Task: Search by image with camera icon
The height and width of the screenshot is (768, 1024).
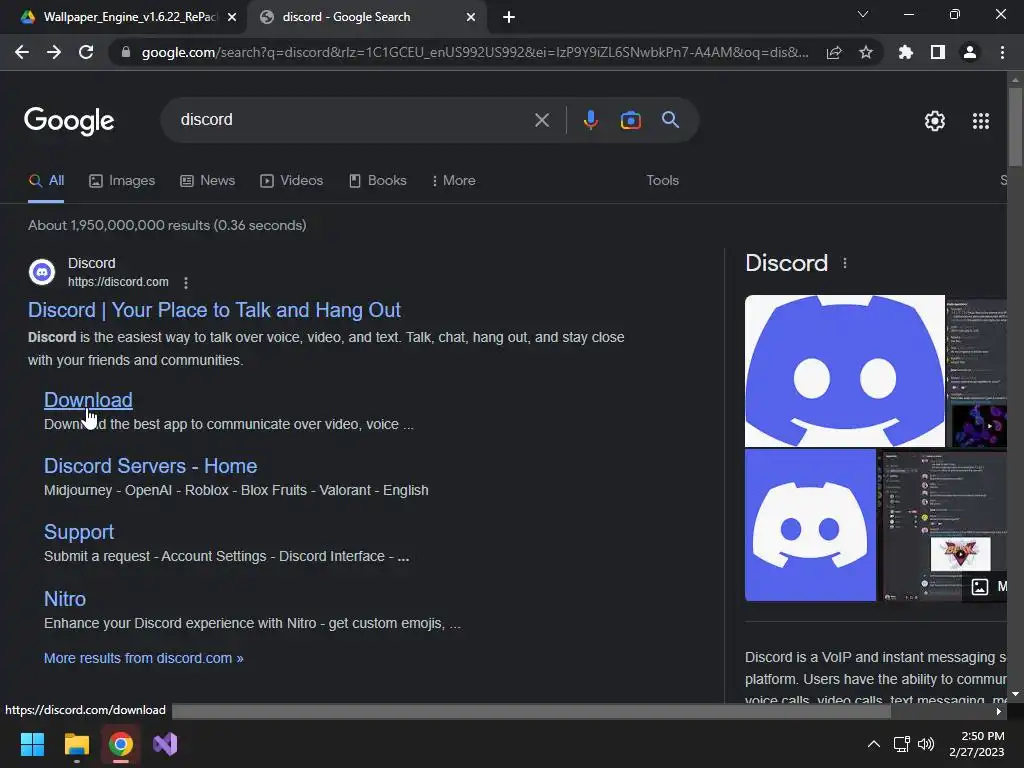Action: click(630, 120)
